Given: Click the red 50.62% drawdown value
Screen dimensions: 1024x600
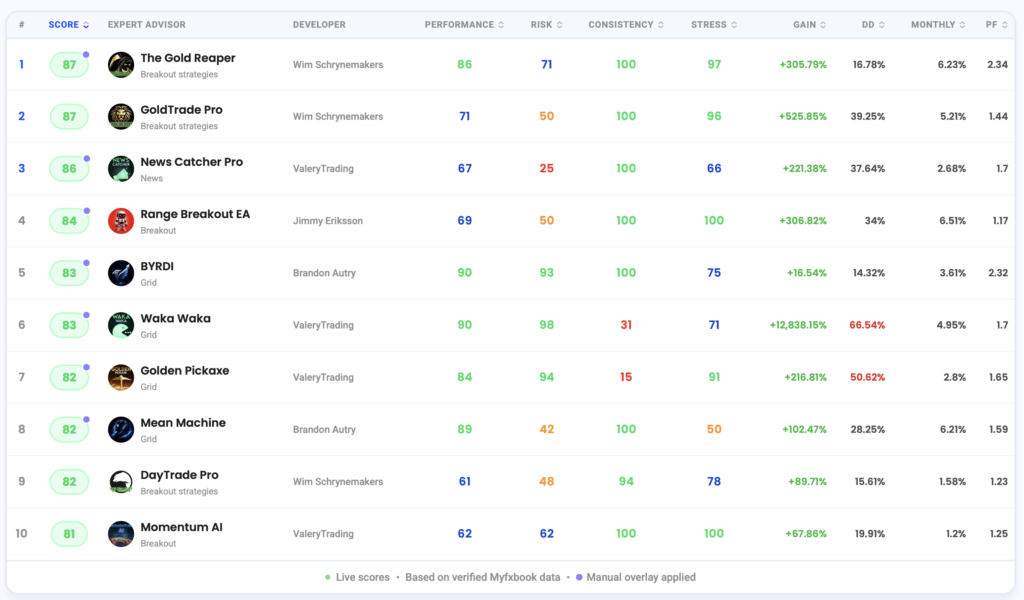Looking at the screenshot, I should pos(867,377).
